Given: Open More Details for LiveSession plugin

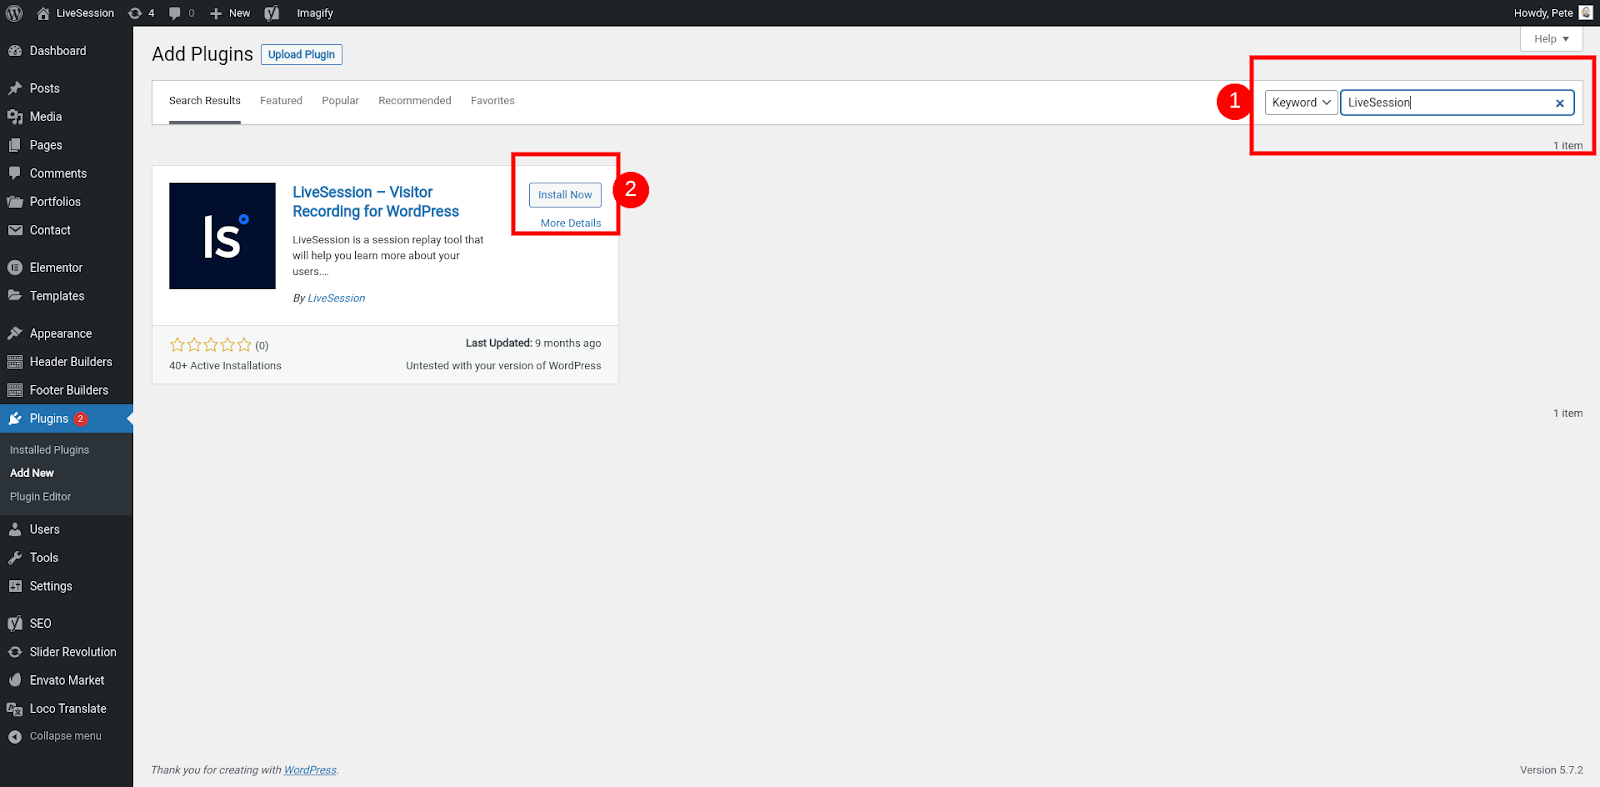Looking at the screenshot, I should point(571,223).
